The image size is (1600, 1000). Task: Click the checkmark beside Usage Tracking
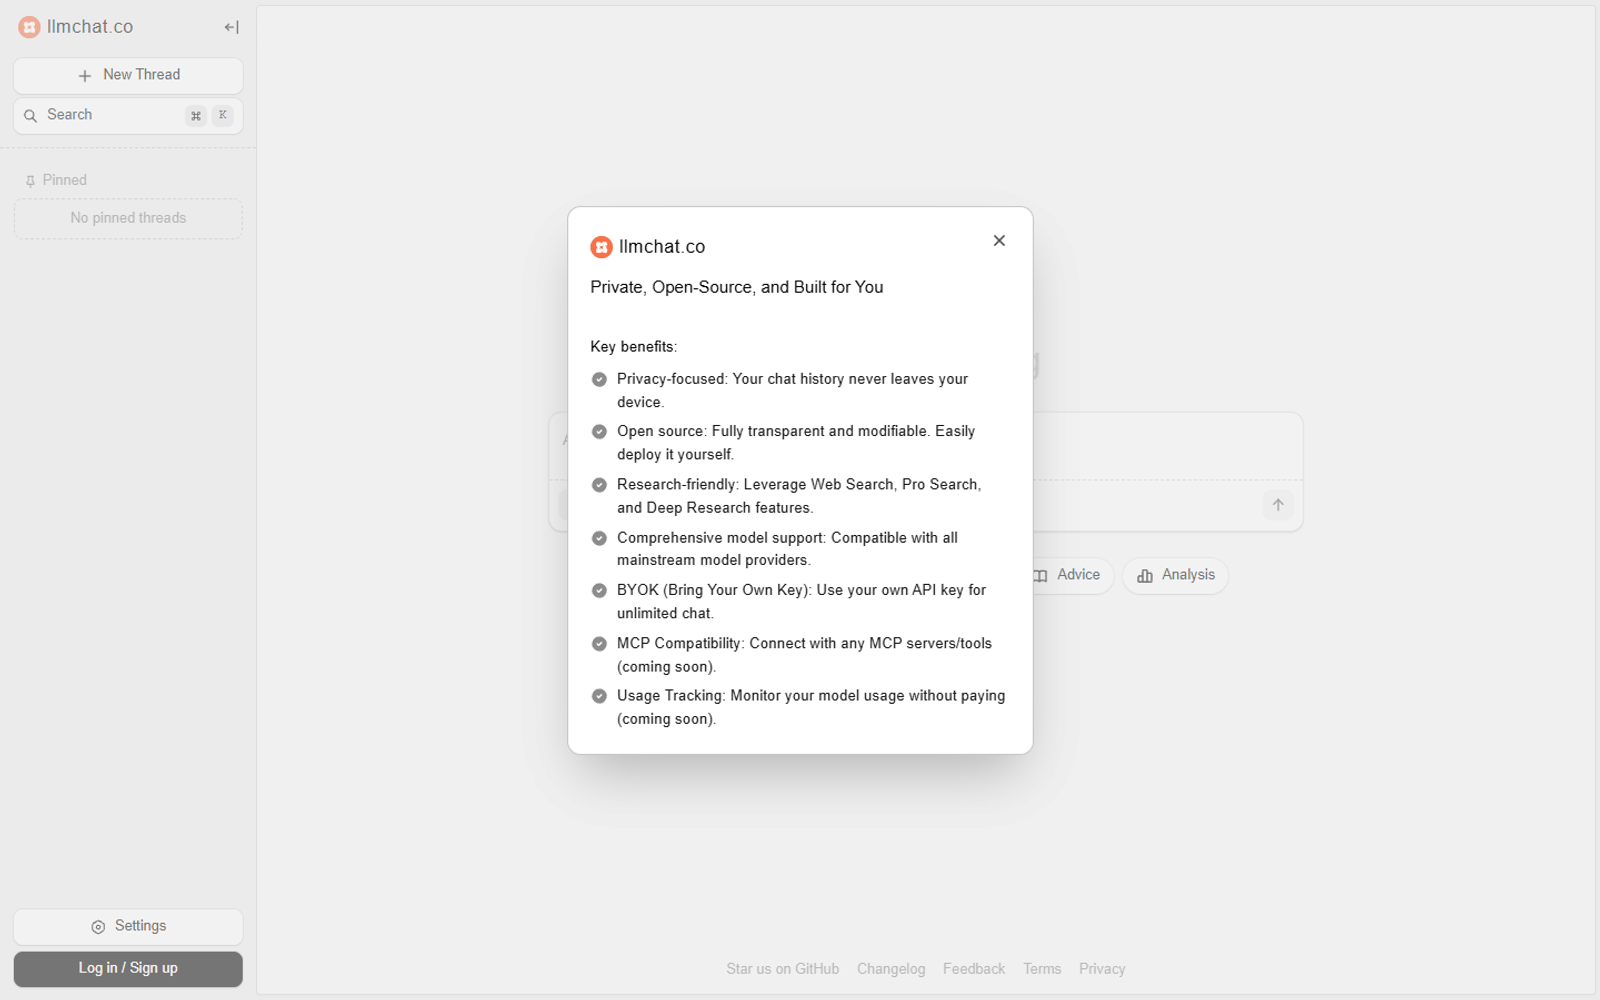(599, 696)
